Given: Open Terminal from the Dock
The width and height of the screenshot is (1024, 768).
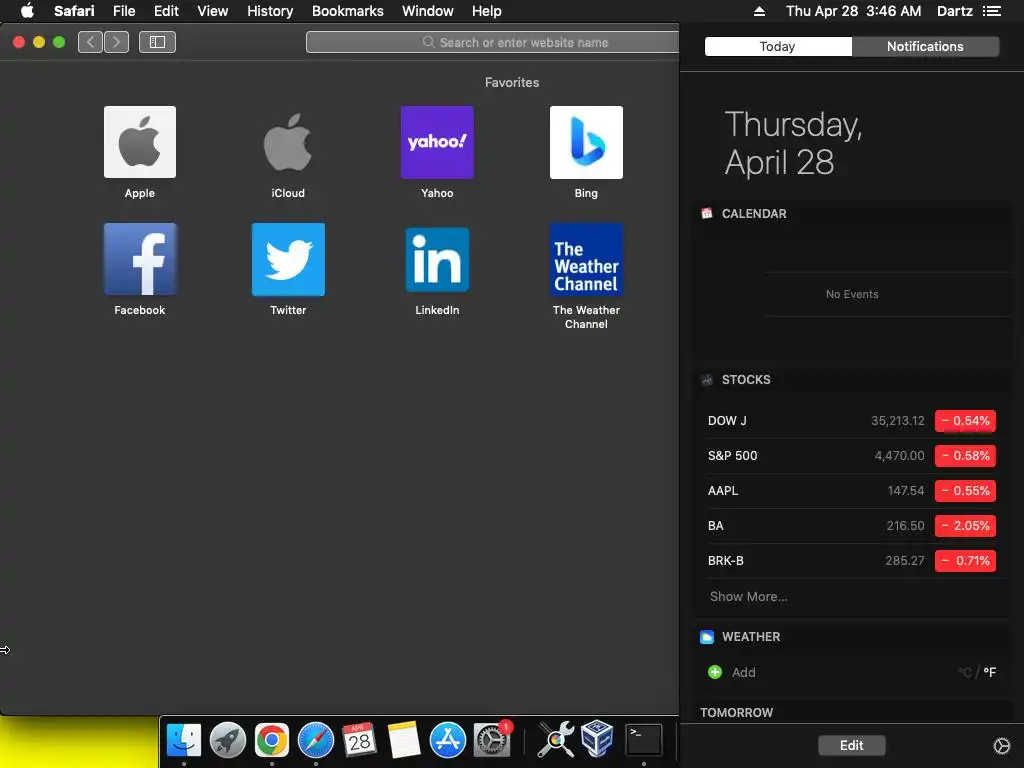Looking at the screenshot, I should [x=644, y=740].
